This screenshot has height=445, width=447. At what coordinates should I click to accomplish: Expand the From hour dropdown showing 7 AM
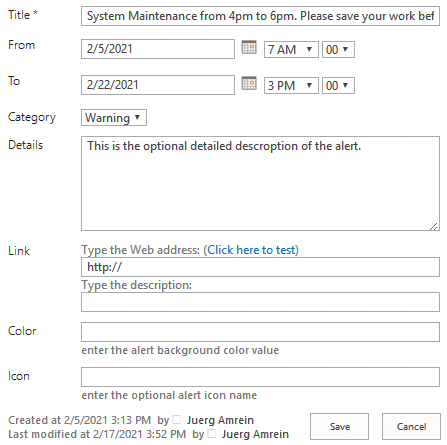(x=291, y=50)
